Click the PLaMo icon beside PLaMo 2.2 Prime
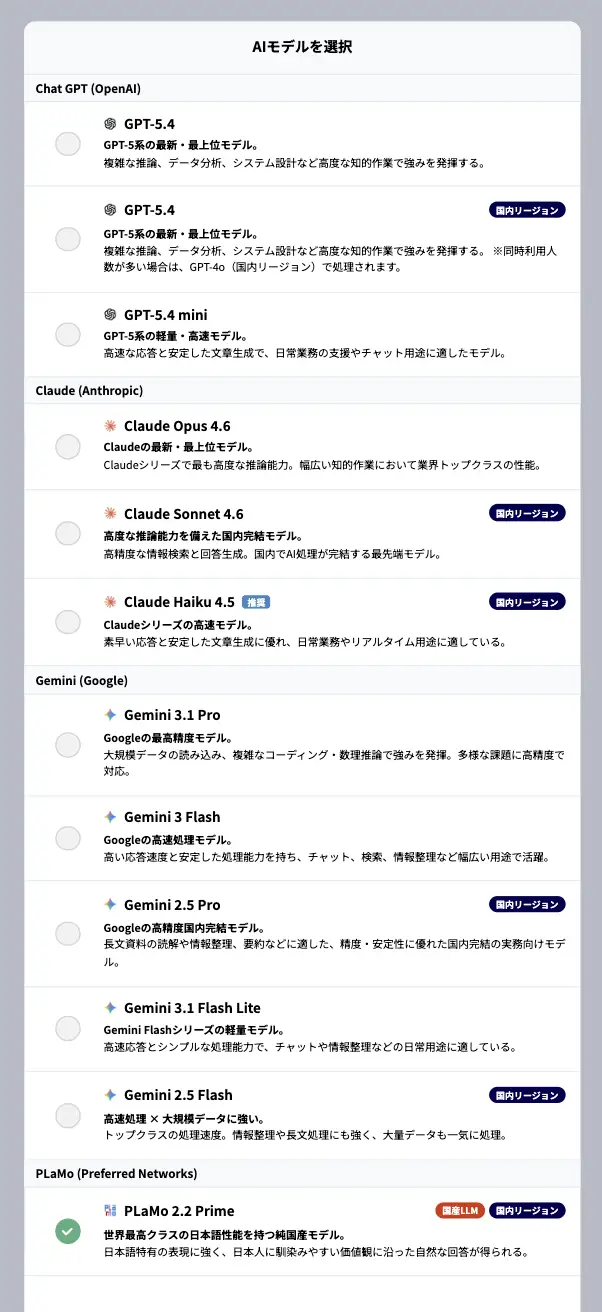 [x=108, y=1210]
